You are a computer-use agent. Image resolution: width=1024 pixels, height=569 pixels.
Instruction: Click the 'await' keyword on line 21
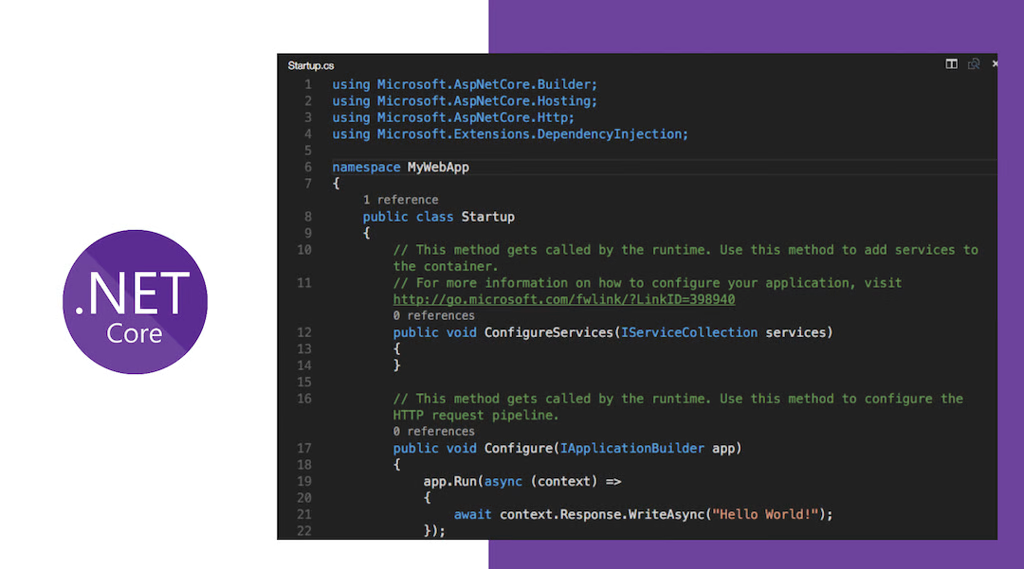pos(472,514)
